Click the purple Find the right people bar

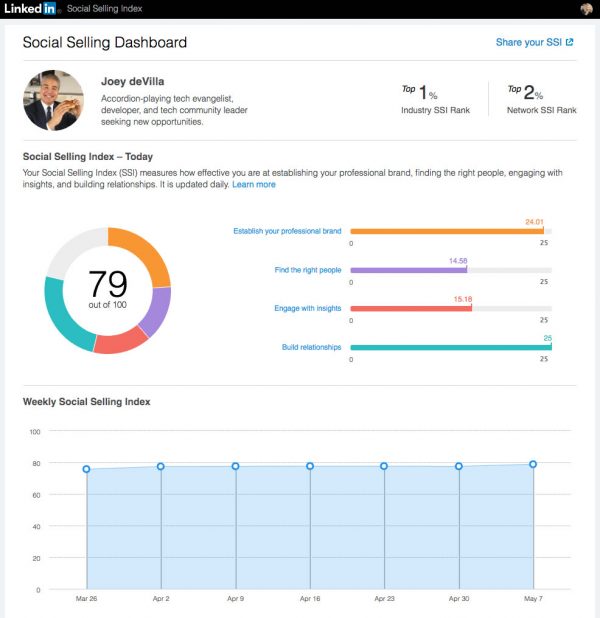click(x=408, y=270)
